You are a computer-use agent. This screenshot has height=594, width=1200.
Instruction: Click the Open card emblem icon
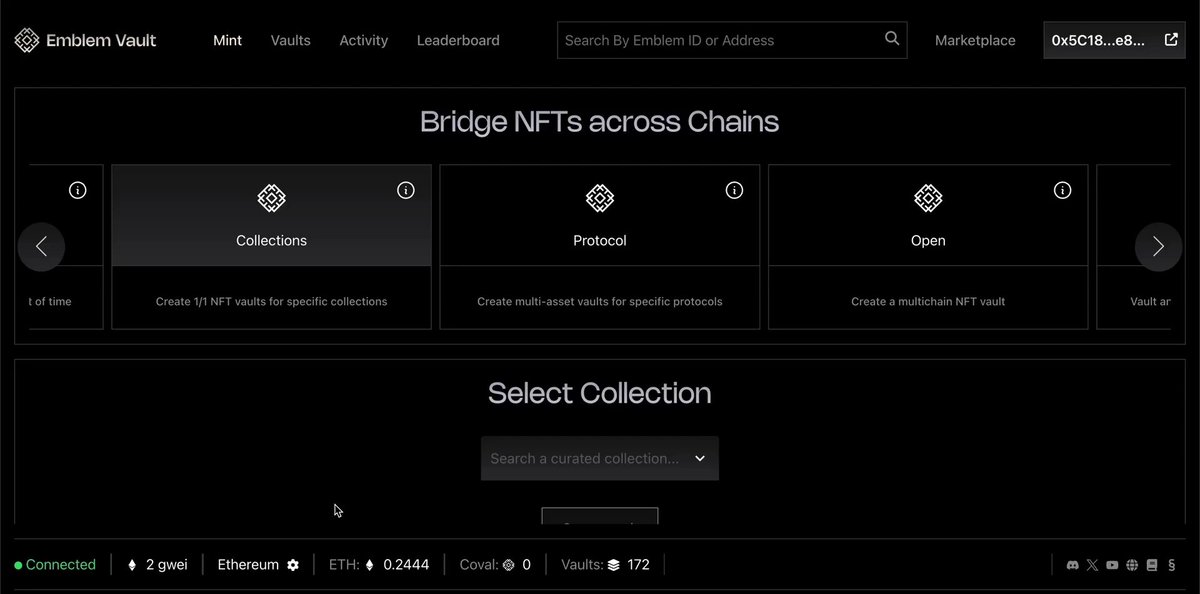pyautogui.click(x=928, y=198)
